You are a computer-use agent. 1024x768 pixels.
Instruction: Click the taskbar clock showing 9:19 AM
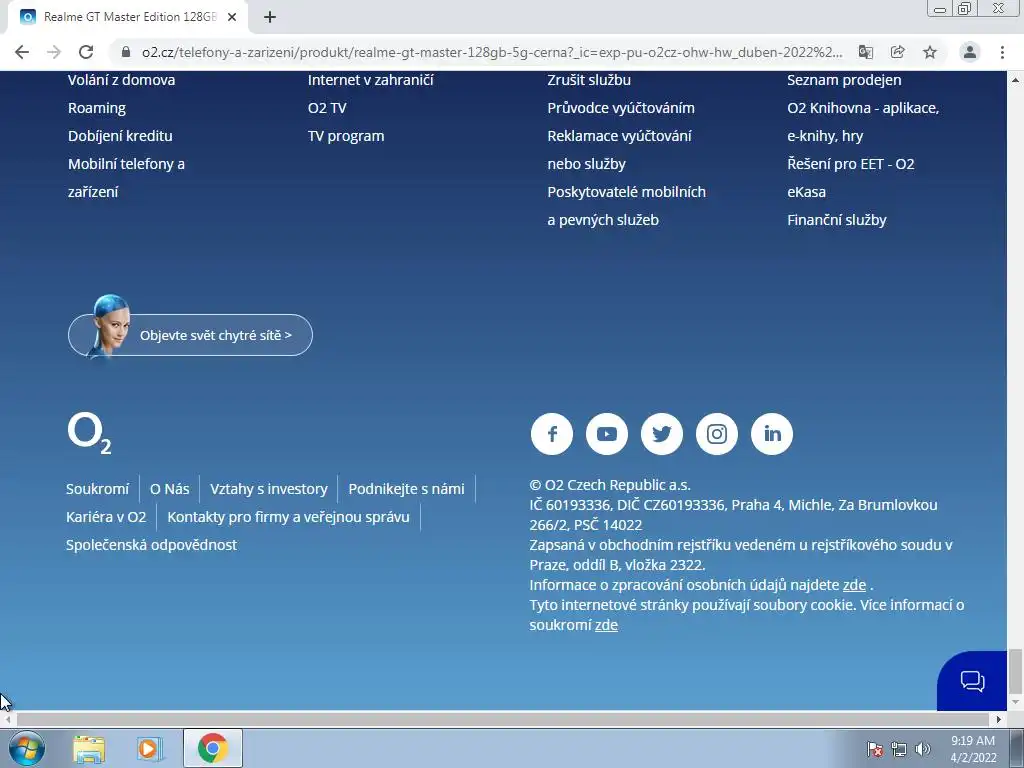click(973, 749)
